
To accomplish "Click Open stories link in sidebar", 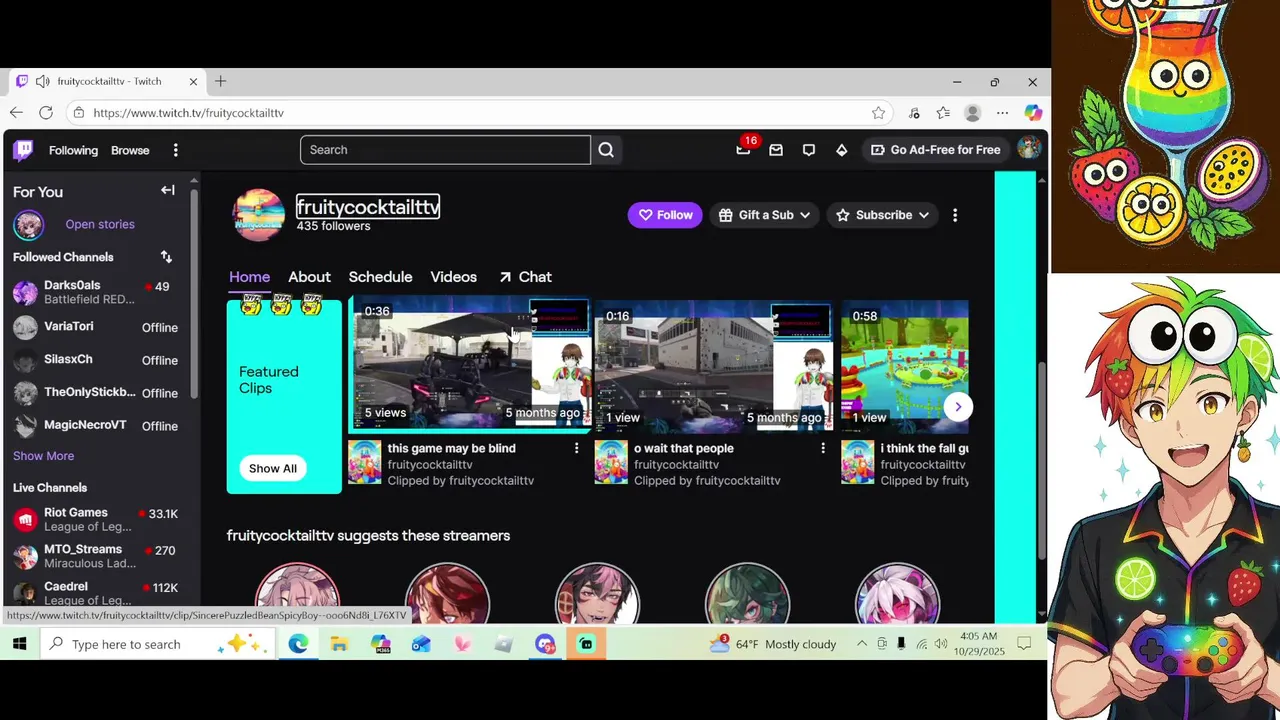I will (100, 224).
